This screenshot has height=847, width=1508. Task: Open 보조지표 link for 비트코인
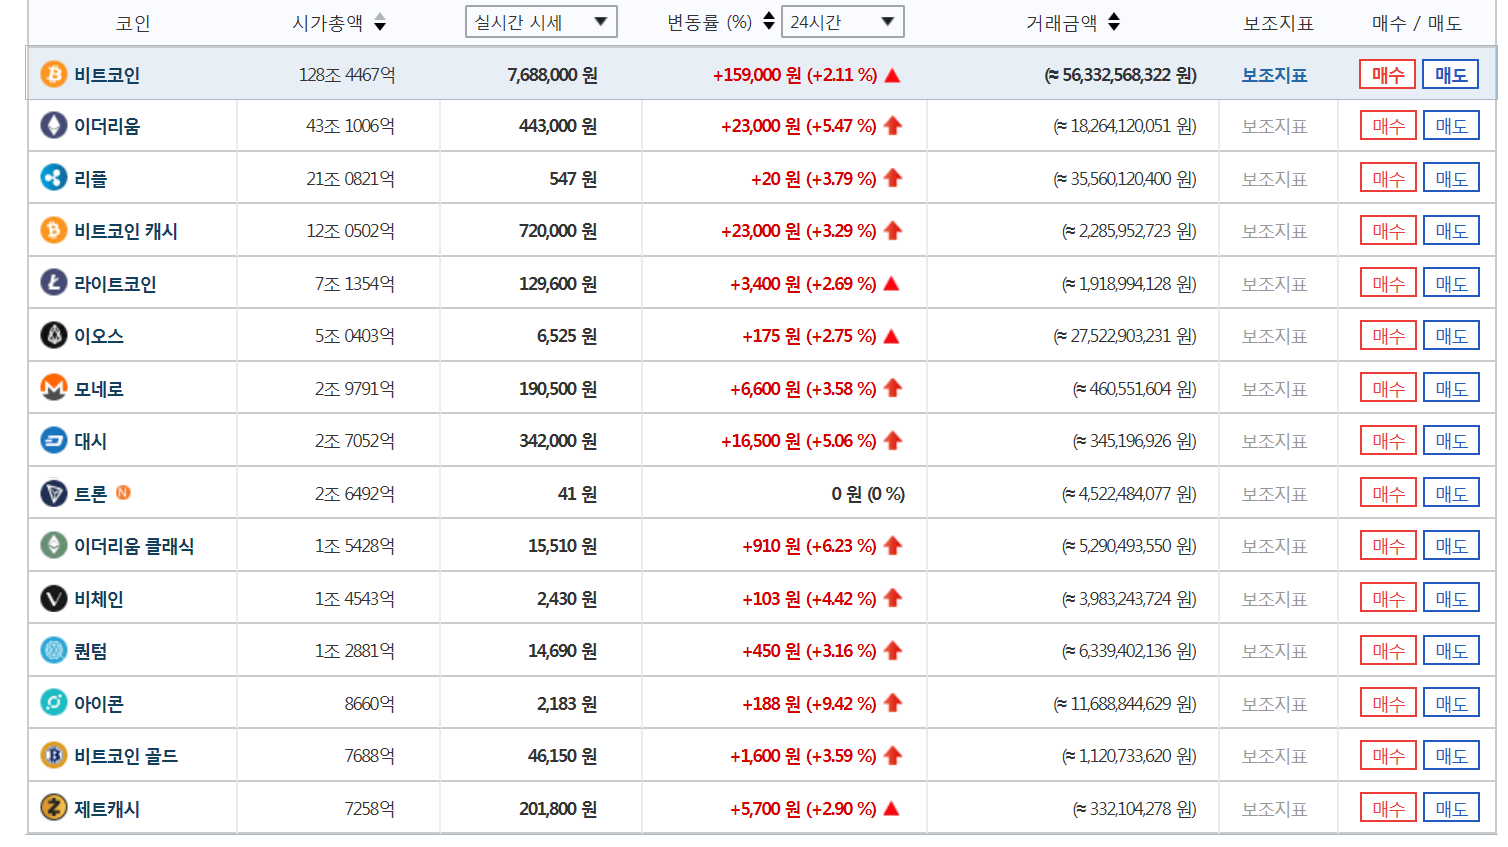[x=1274, y=75]
